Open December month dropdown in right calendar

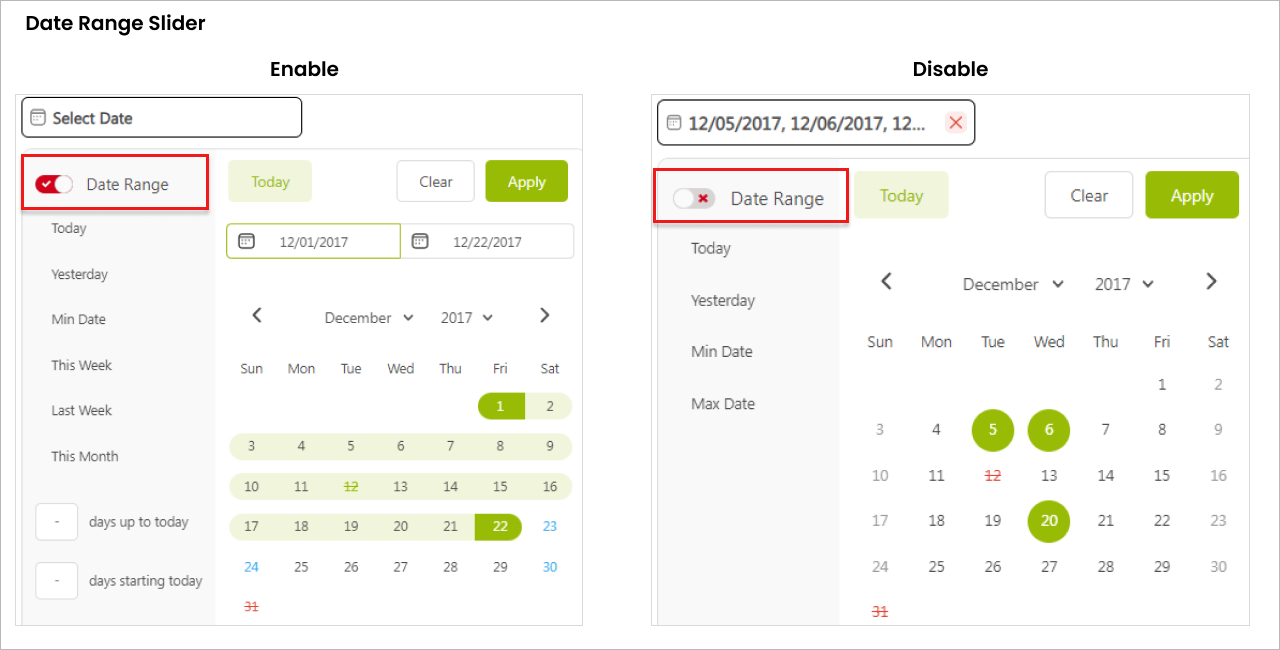(x=1013, y=284)
